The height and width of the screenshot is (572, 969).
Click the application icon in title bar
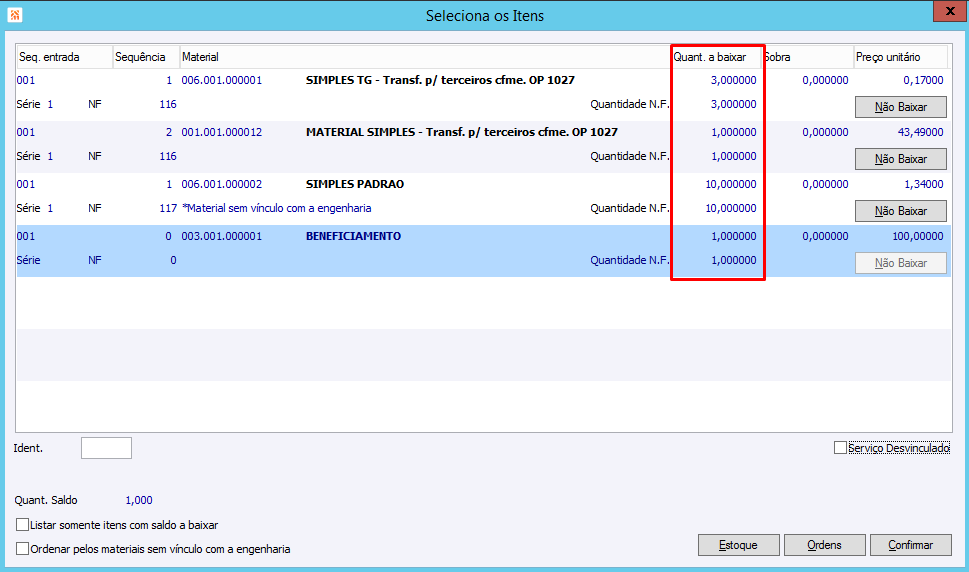15,15
